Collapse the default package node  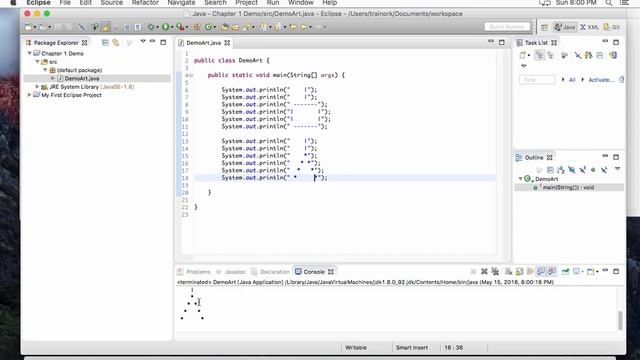tap(45, 70)
